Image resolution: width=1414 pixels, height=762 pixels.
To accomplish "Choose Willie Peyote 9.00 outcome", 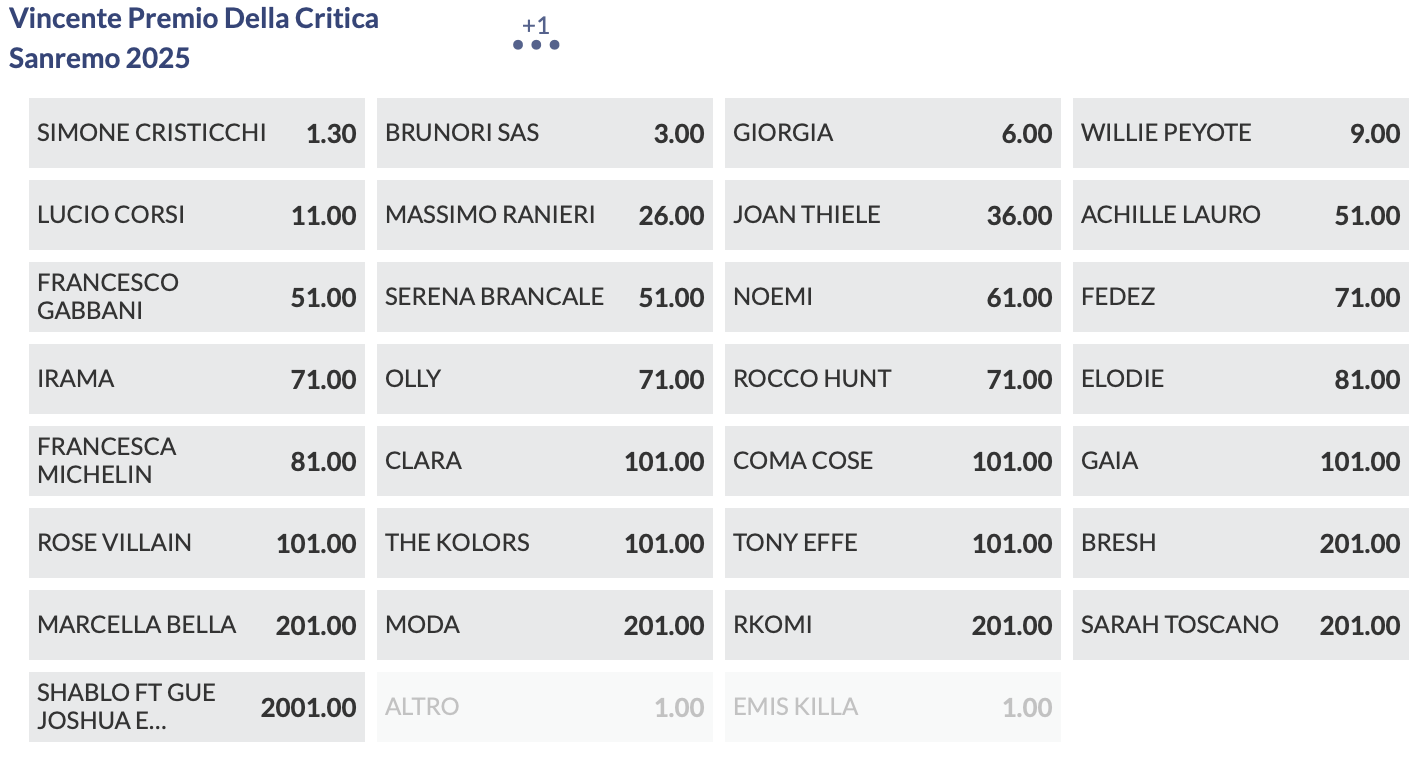I will [x=1241, y=133].
